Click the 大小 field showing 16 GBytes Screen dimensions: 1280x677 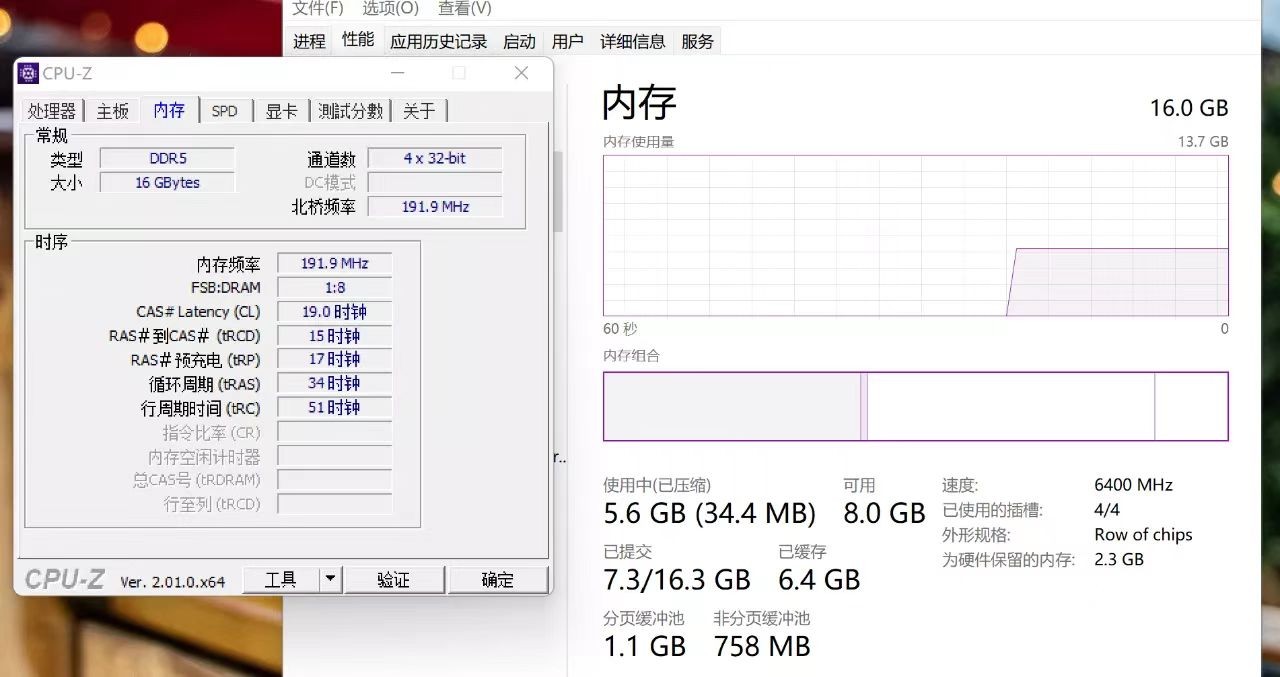[167, 182]
